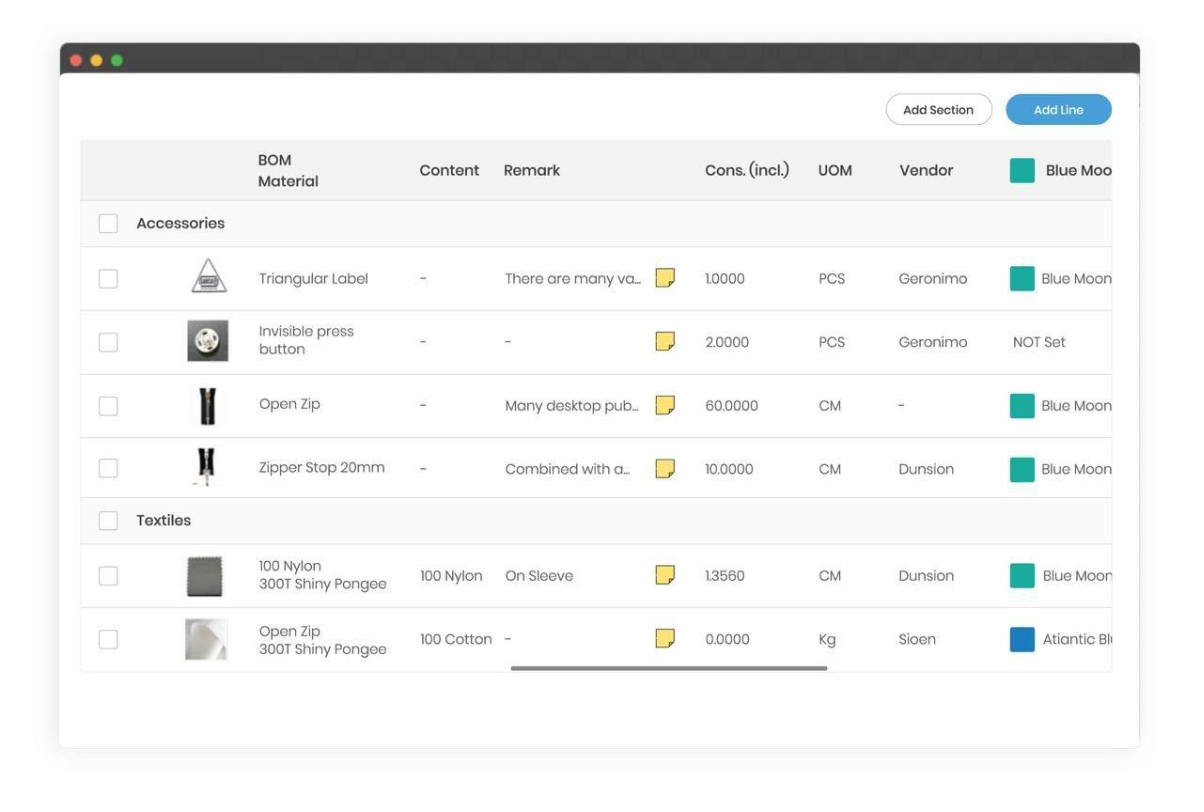Tick the Zipper Stop 20mm row checkbox
Image resolution: width=1204 pixels, height=812 pixels.
[108, 469]
